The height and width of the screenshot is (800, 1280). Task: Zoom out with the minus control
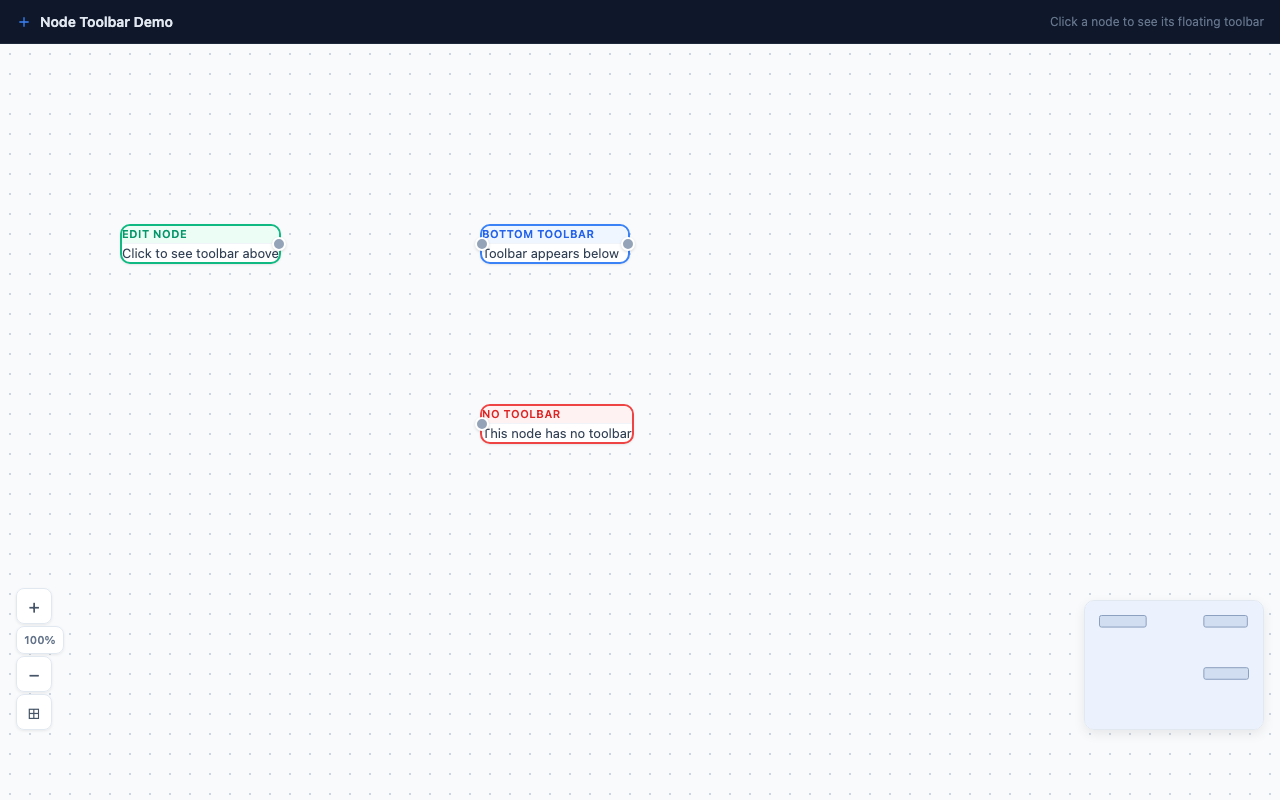tap(34, 674)
